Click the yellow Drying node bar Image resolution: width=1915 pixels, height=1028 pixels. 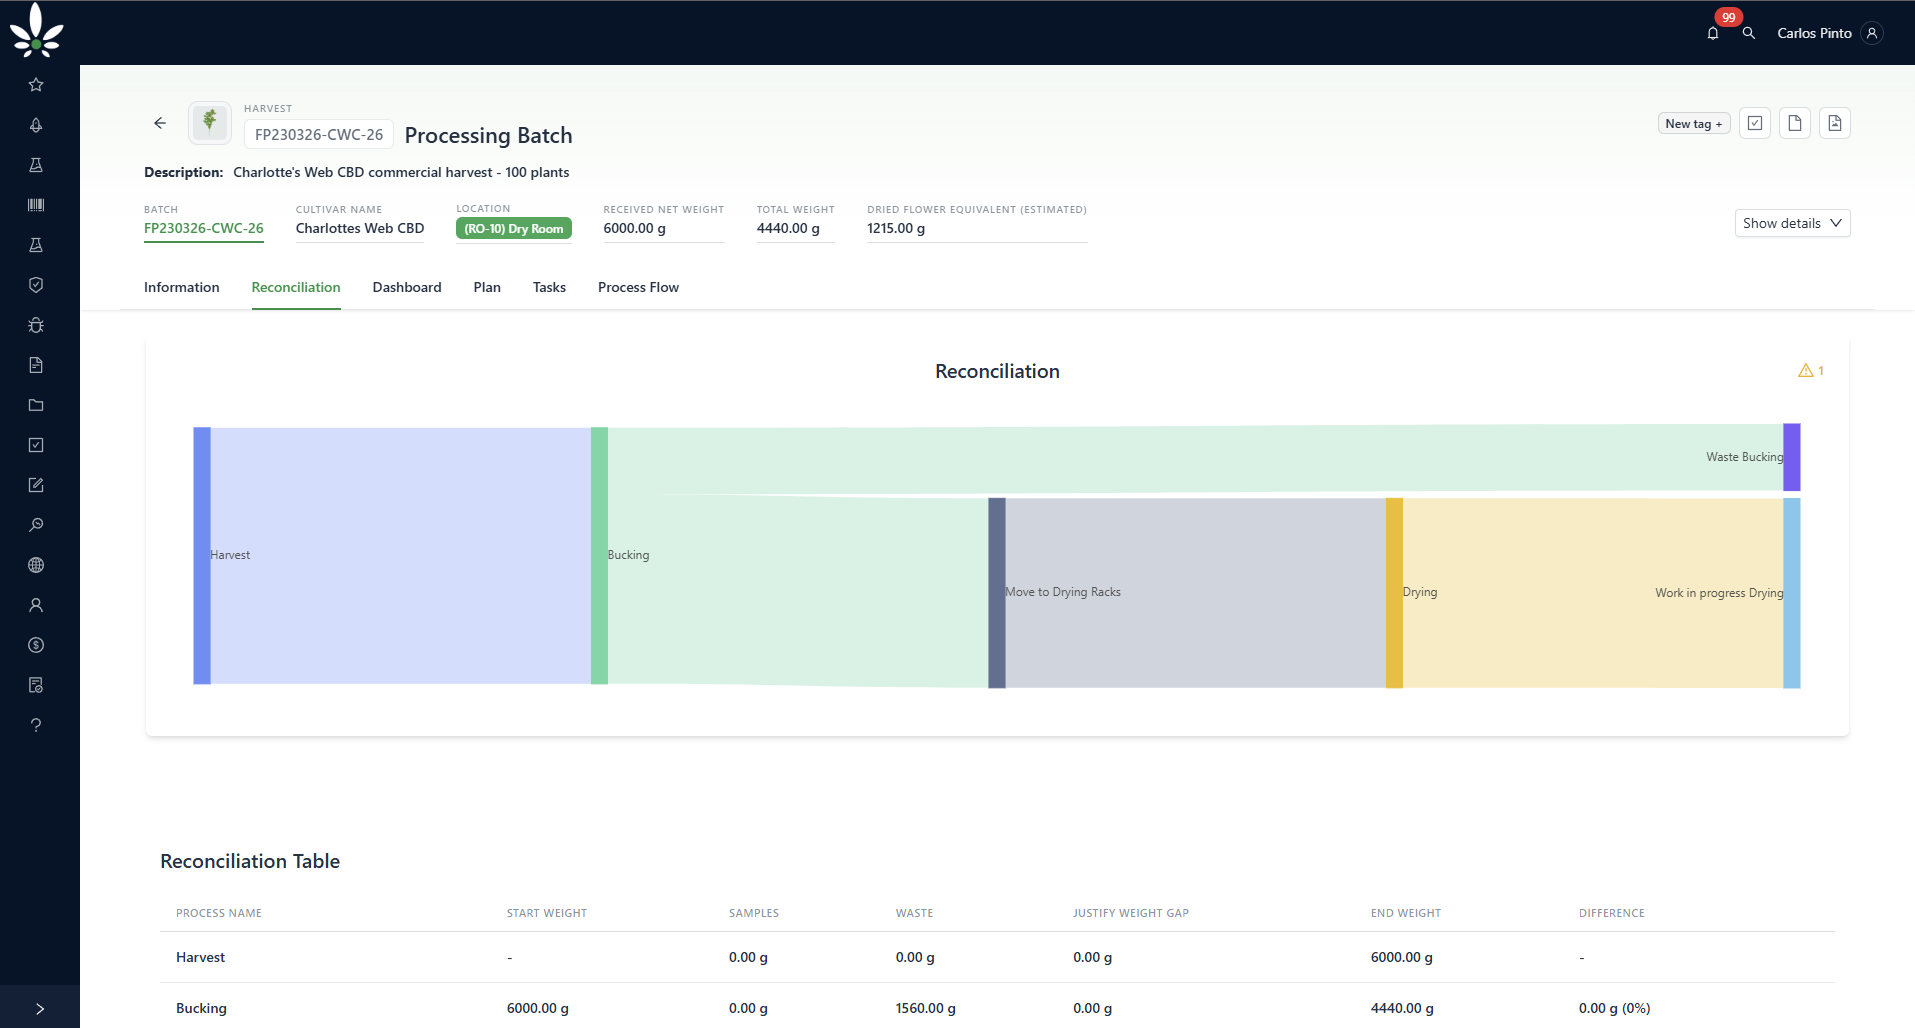point(1394,593)
